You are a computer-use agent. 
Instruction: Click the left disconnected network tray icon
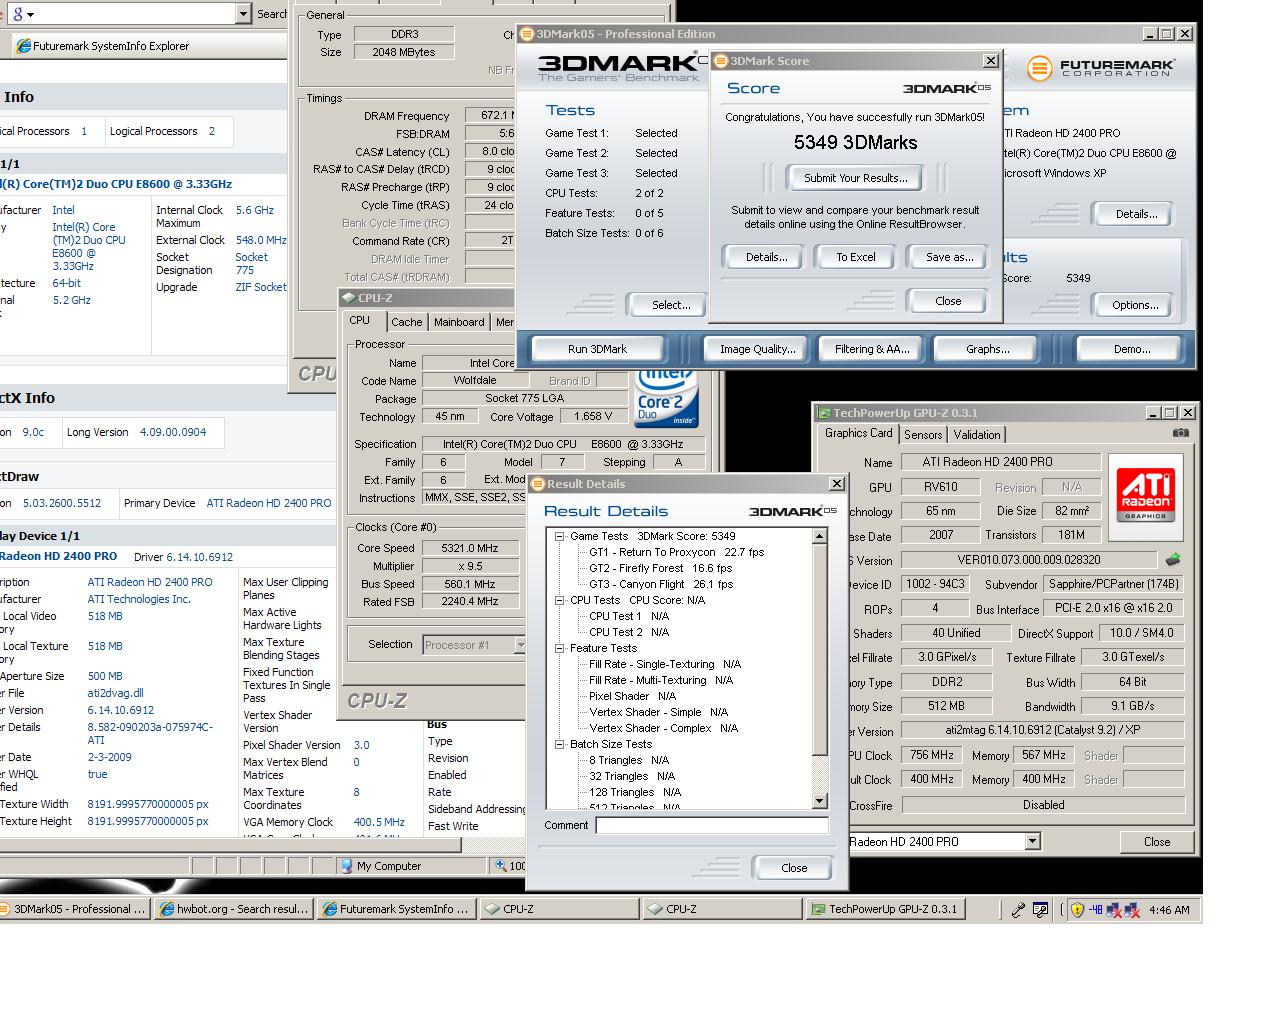[1114, 910]
